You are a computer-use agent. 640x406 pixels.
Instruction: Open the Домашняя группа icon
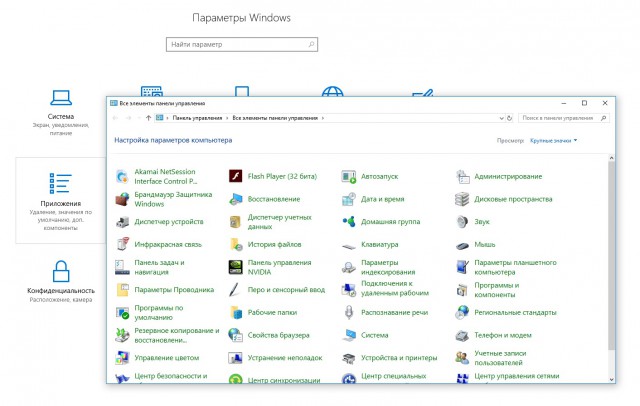[x=349, y=222]
